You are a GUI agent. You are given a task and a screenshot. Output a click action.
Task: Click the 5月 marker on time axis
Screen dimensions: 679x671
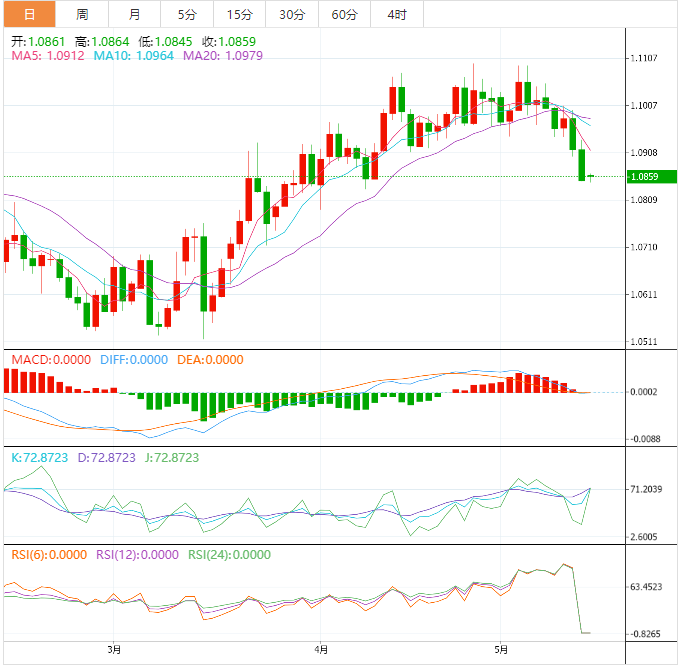pyautogui.click(x=503, y=649)
